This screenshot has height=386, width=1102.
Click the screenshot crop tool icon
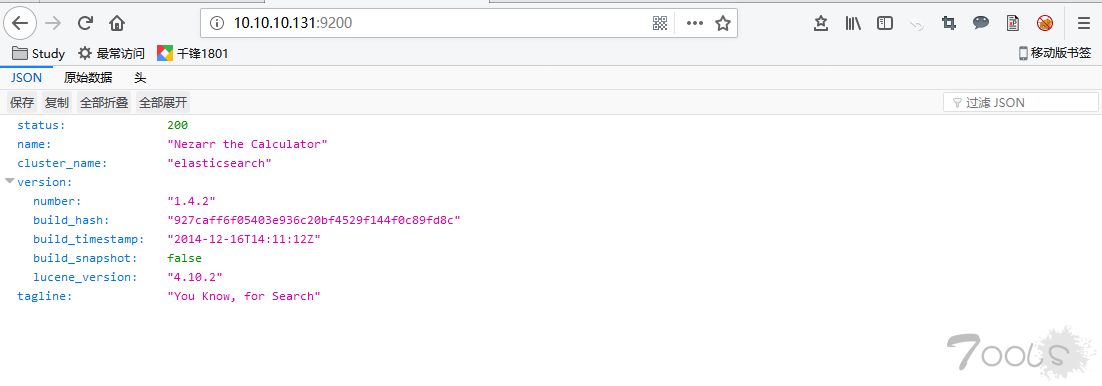949,23
